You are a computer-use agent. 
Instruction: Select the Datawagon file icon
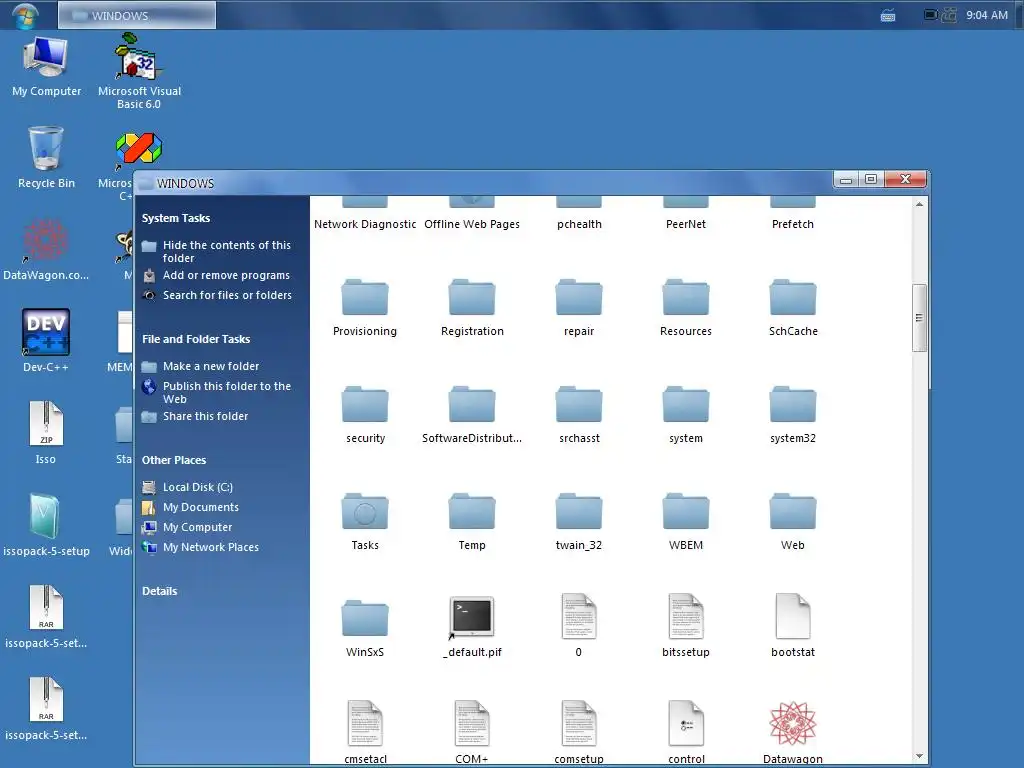(793, 724)
